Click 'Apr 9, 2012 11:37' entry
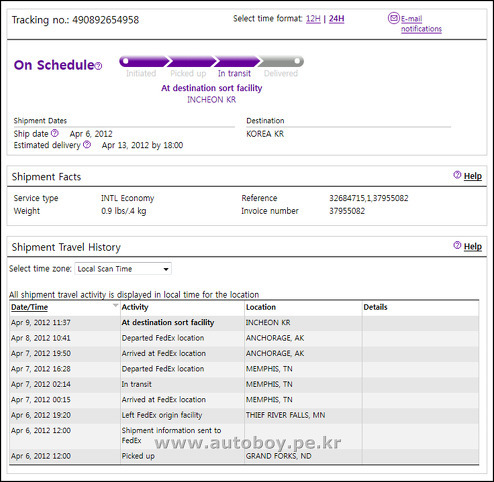 41,322
